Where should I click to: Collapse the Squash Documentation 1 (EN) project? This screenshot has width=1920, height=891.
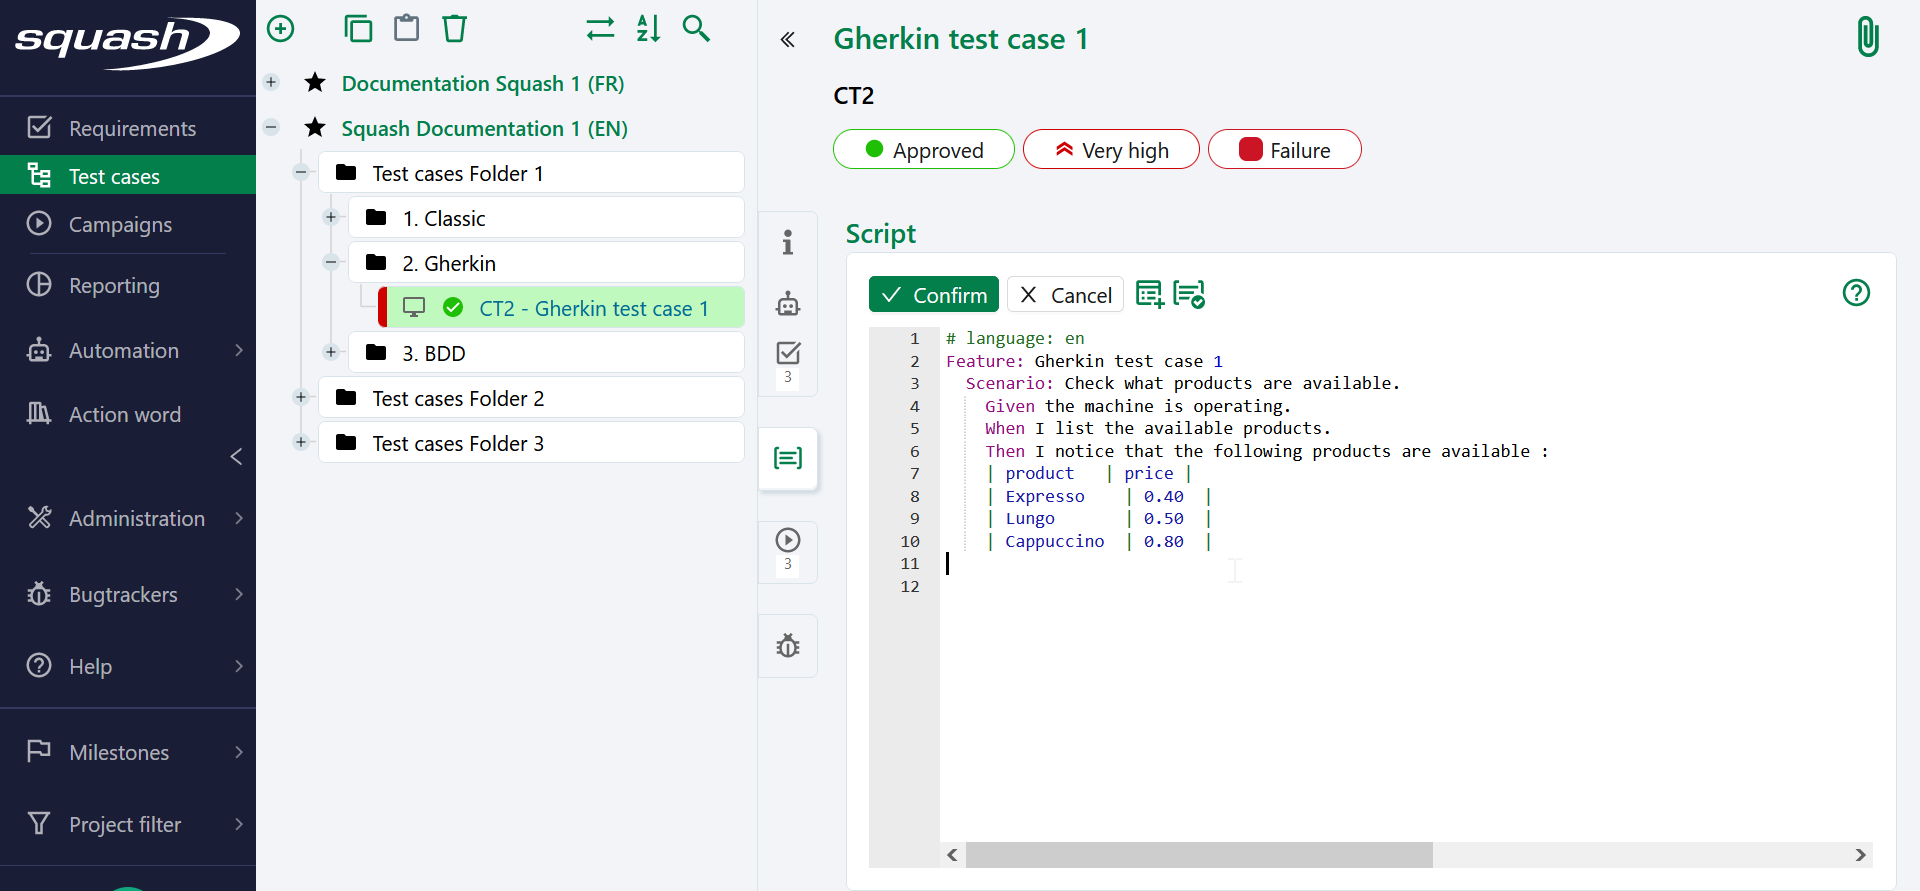[x=271, y=127]
